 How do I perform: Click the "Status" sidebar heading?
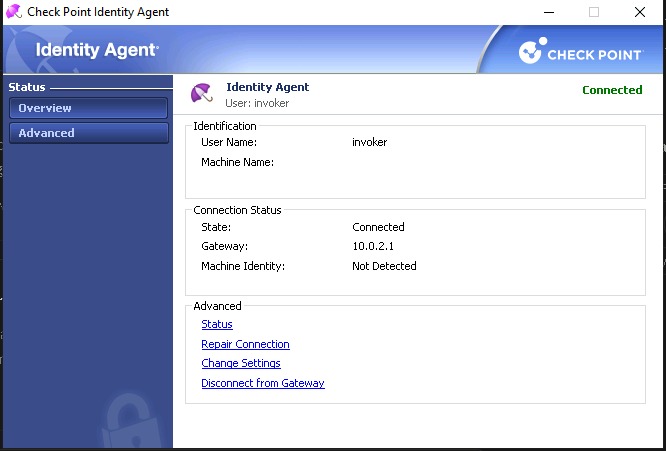27,87
